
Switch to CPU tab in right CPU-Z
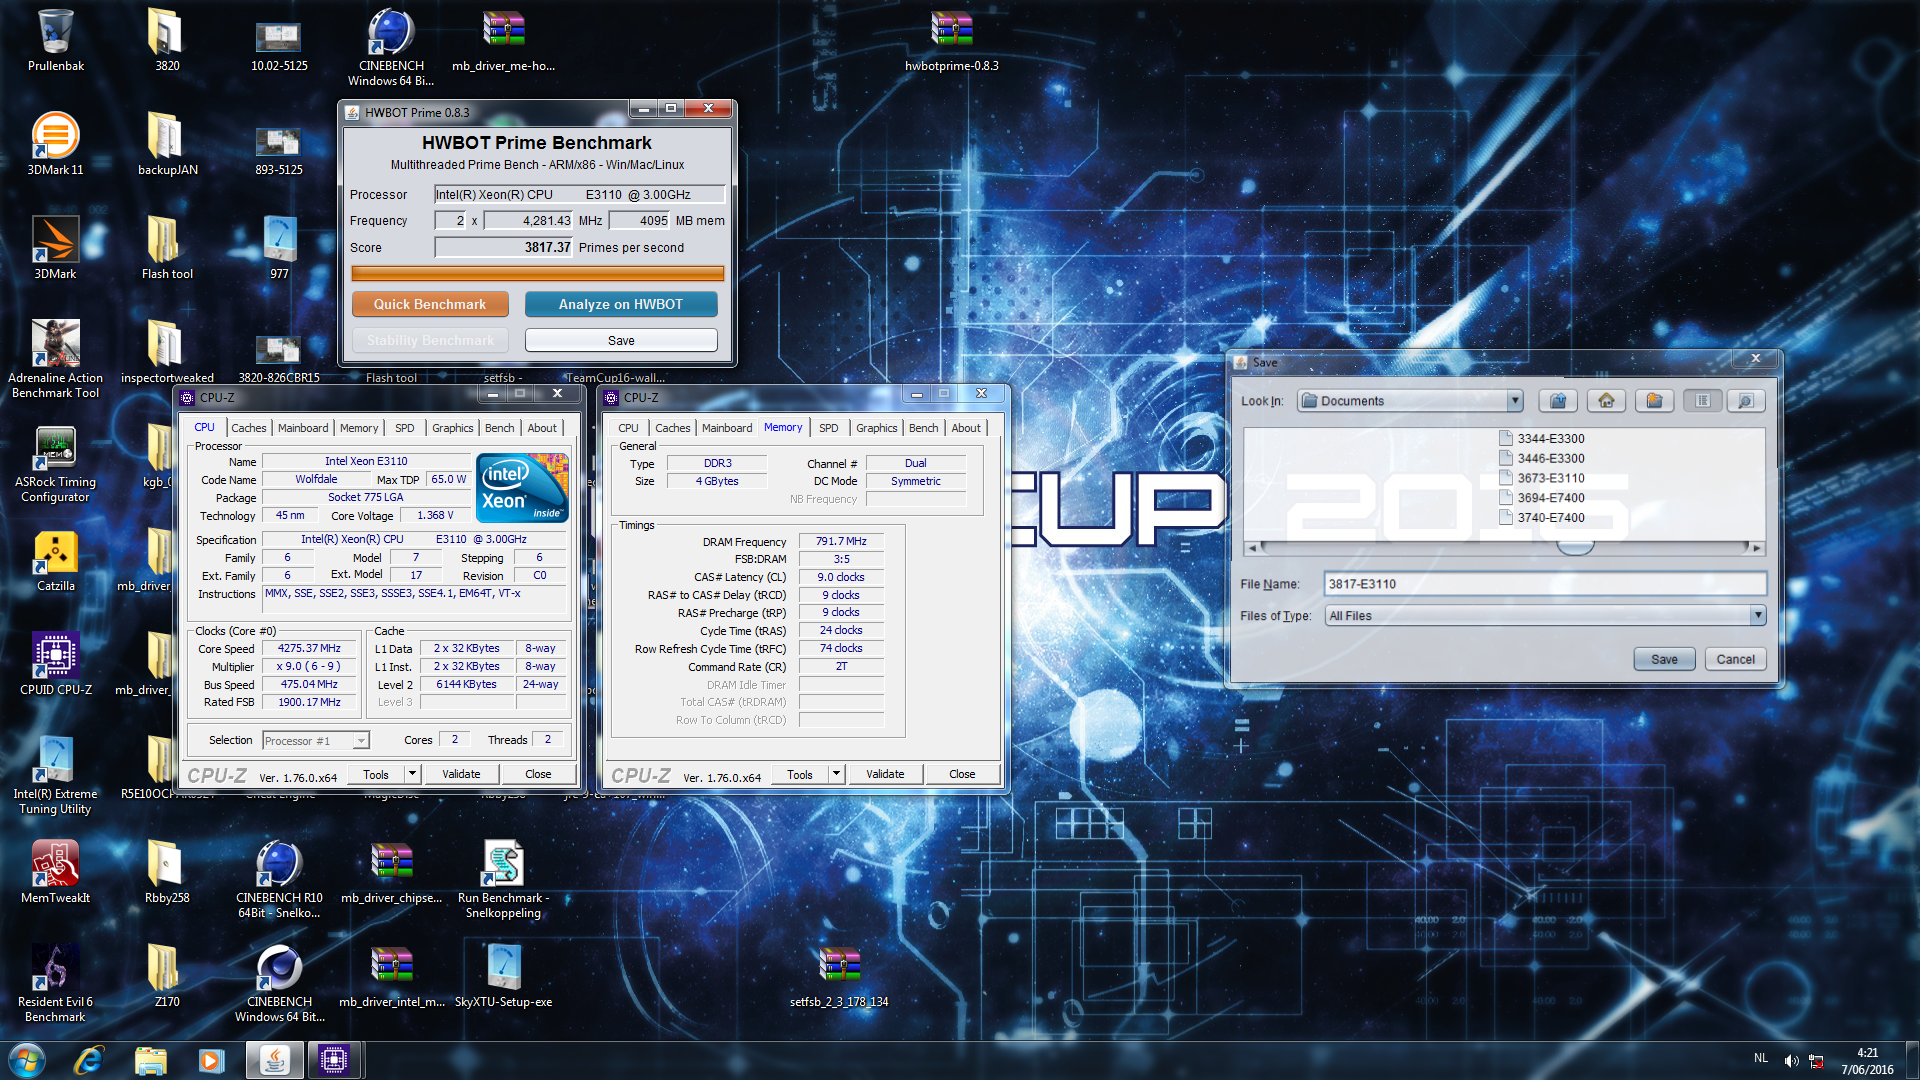[x=628, y=428]
